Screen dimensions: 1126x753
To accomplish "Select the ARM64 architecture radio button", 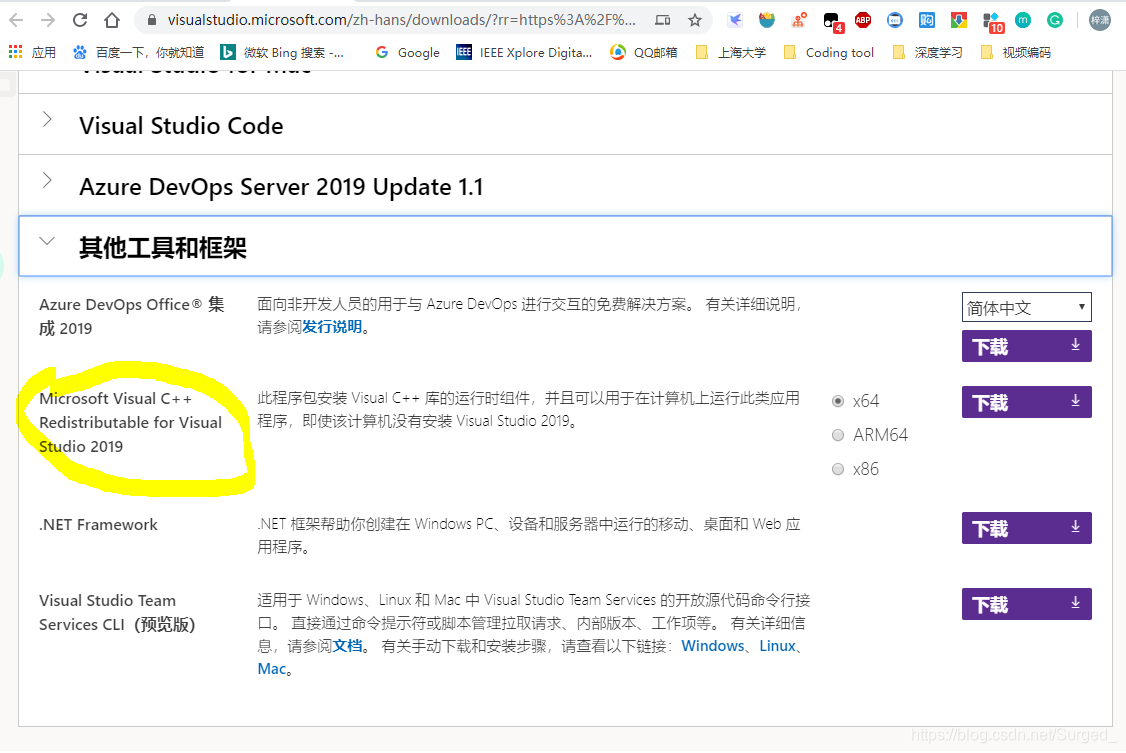I will (x=837, y=435).
